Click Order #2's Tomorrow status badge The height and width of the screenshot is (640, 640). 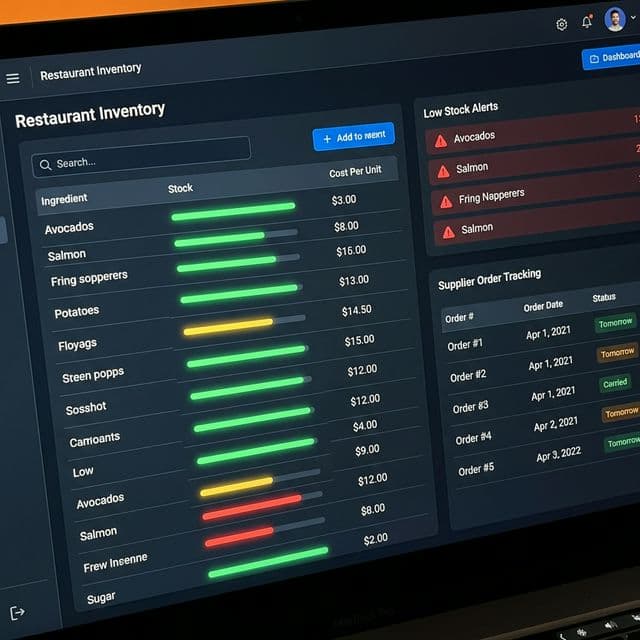tap(618, 353)
